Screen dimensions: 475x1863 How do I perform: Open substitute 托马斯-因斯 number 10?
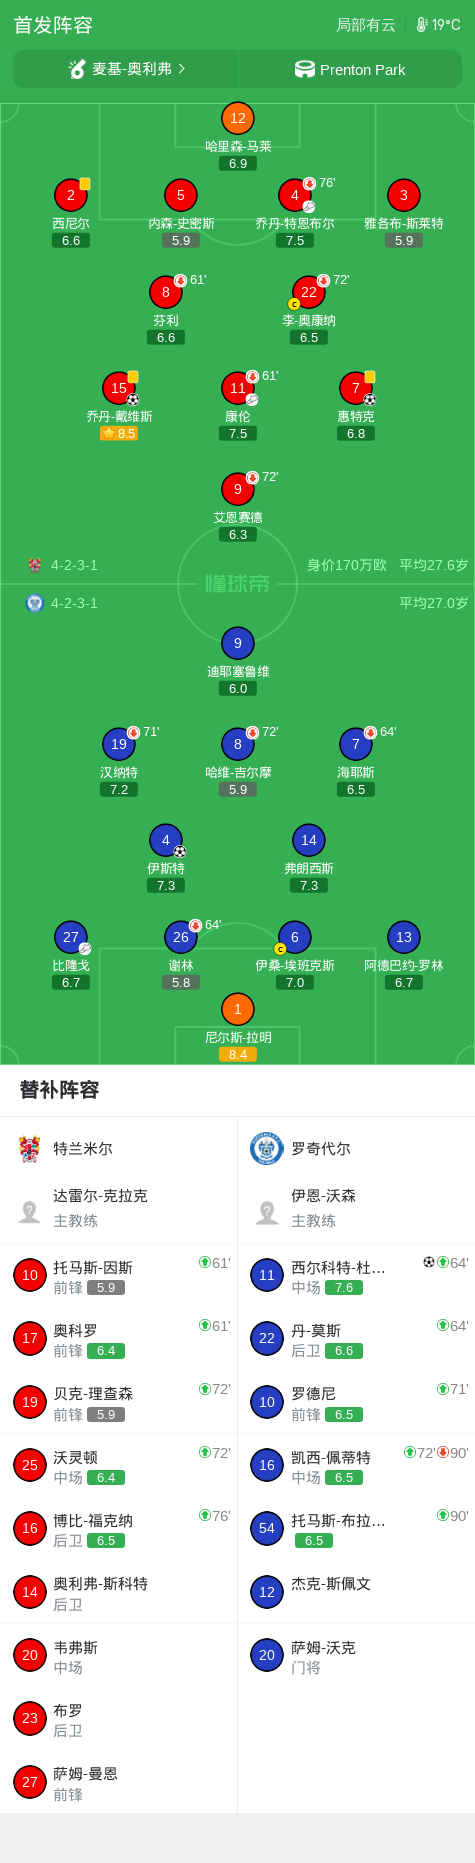(118, 1276)
